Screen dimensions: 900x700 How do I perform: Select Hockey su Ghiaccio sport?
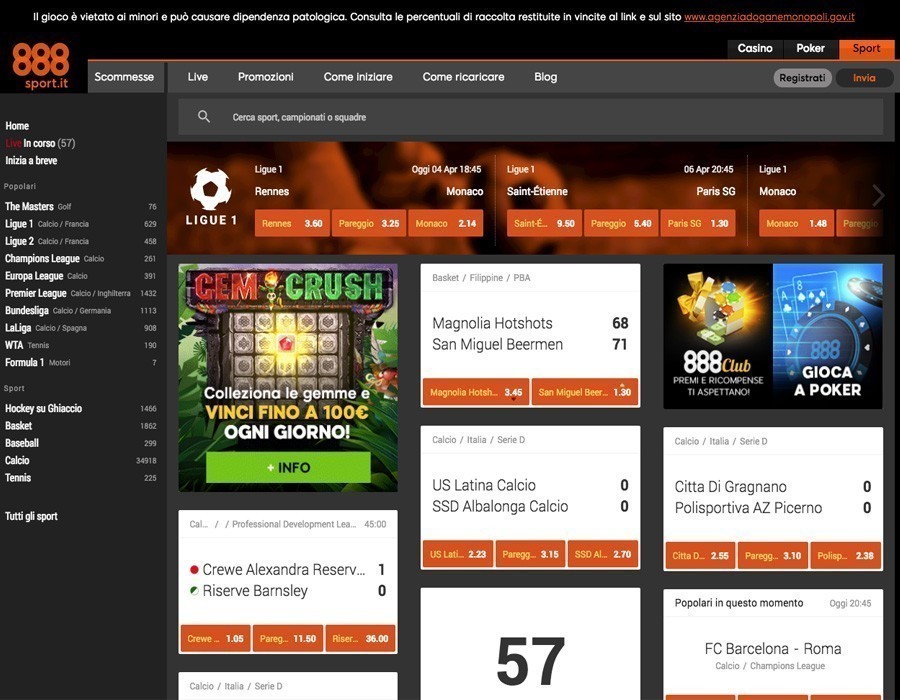tap(80, 409)
